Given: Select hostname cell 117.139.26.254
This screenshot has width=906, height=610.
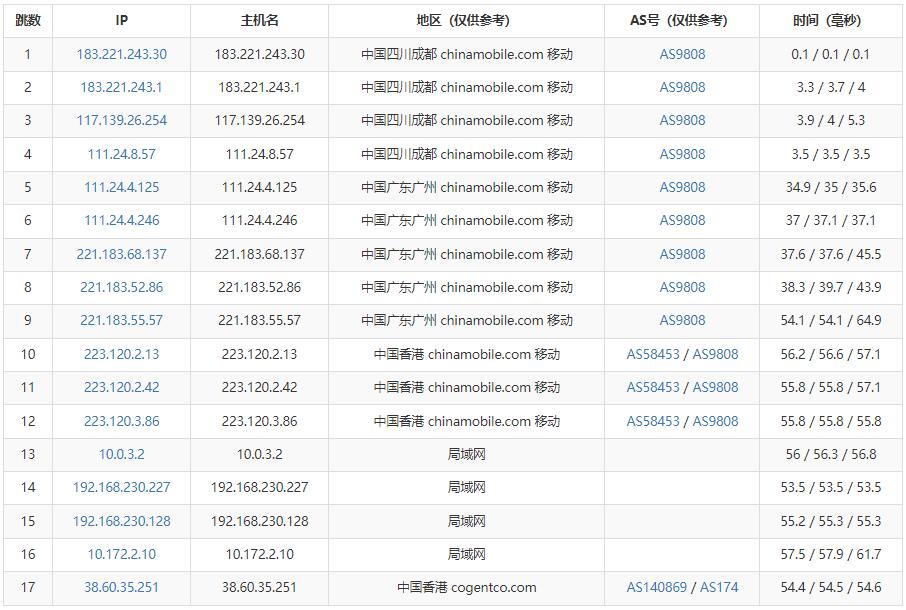Looking at the screenshot, I should point(259,120).
